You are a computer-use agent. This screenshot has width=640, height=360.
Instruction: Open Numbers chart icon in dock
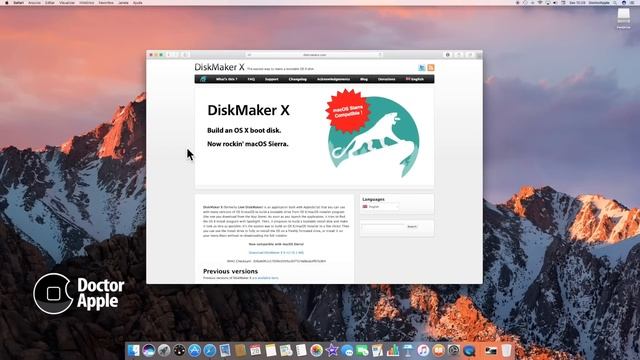tap(393, 350)
